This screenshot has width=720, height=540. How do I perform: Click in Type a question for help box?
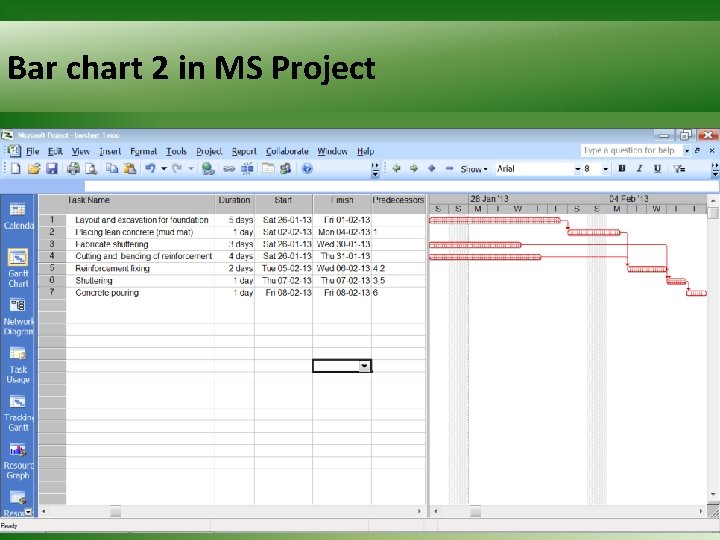click(x=631, y=151)
